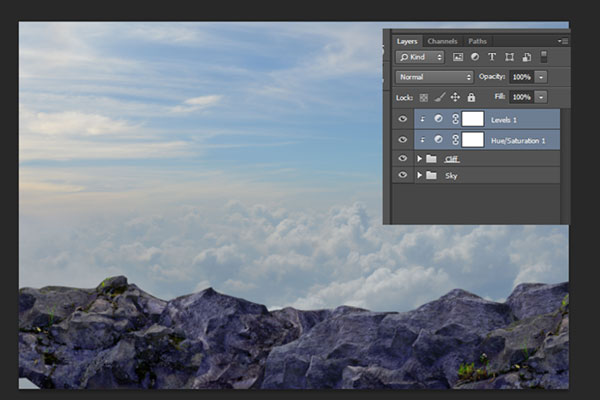Click the shape layer filter icon
Image resolution: width=600 pixels, height=400 pixels.
click(x=509, y=57)
